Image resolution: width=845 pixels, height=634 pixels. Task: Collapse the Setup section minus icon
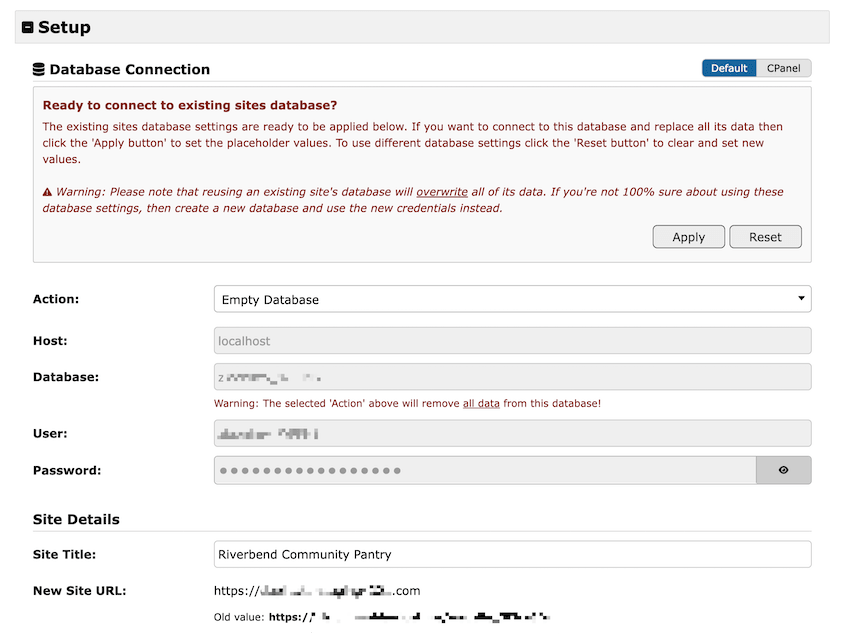pos(27,27)
